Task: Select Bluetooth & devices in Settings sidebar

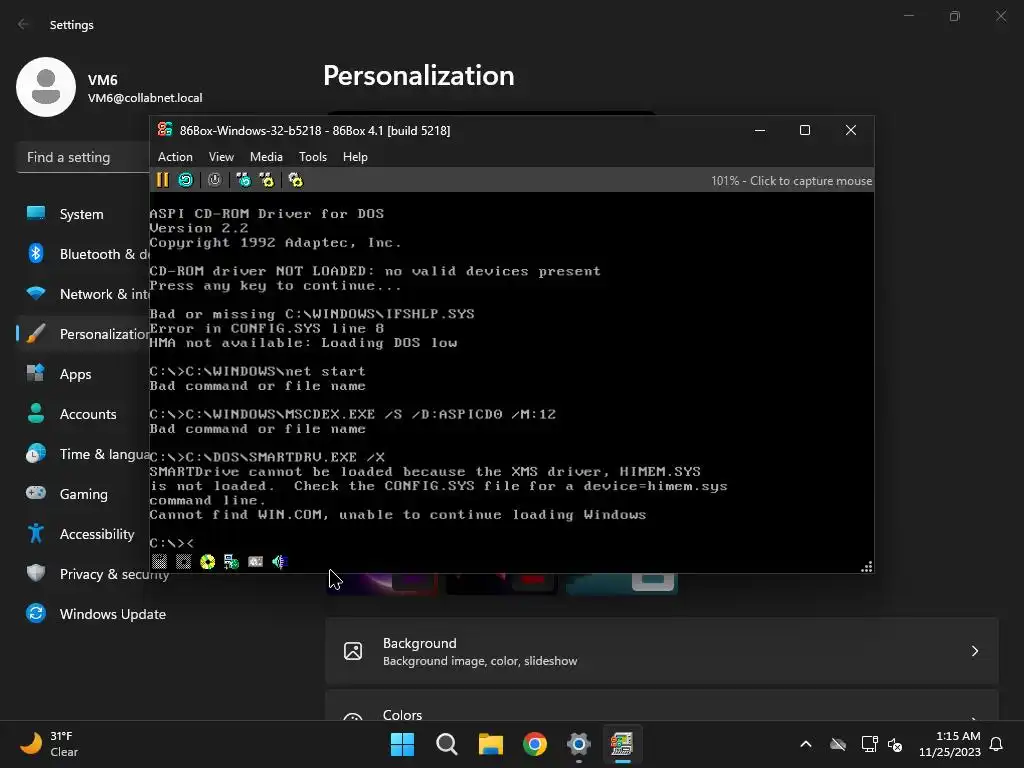Action: pyautogui.click(x=84, y=254)
